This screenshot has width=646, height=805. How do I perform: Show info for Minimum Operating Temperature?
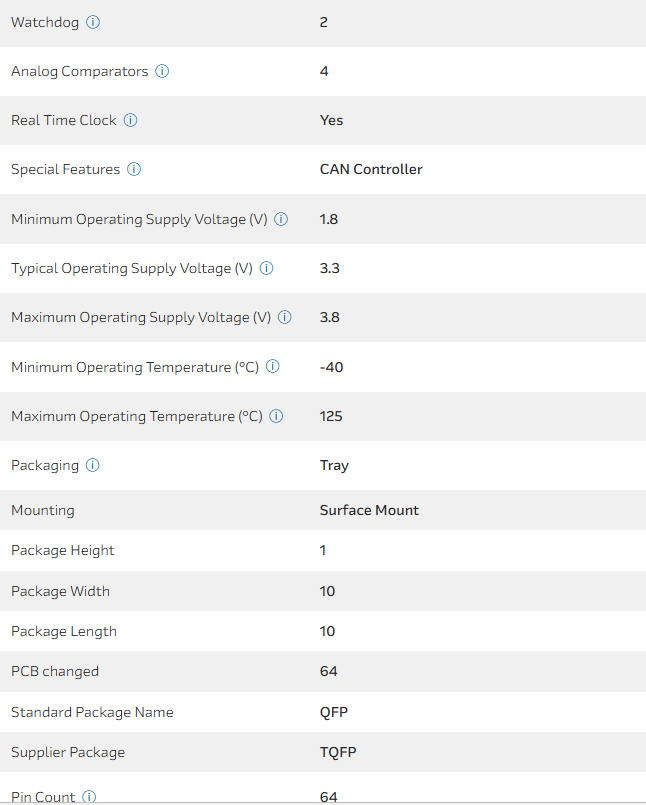(x=273, y=367)
